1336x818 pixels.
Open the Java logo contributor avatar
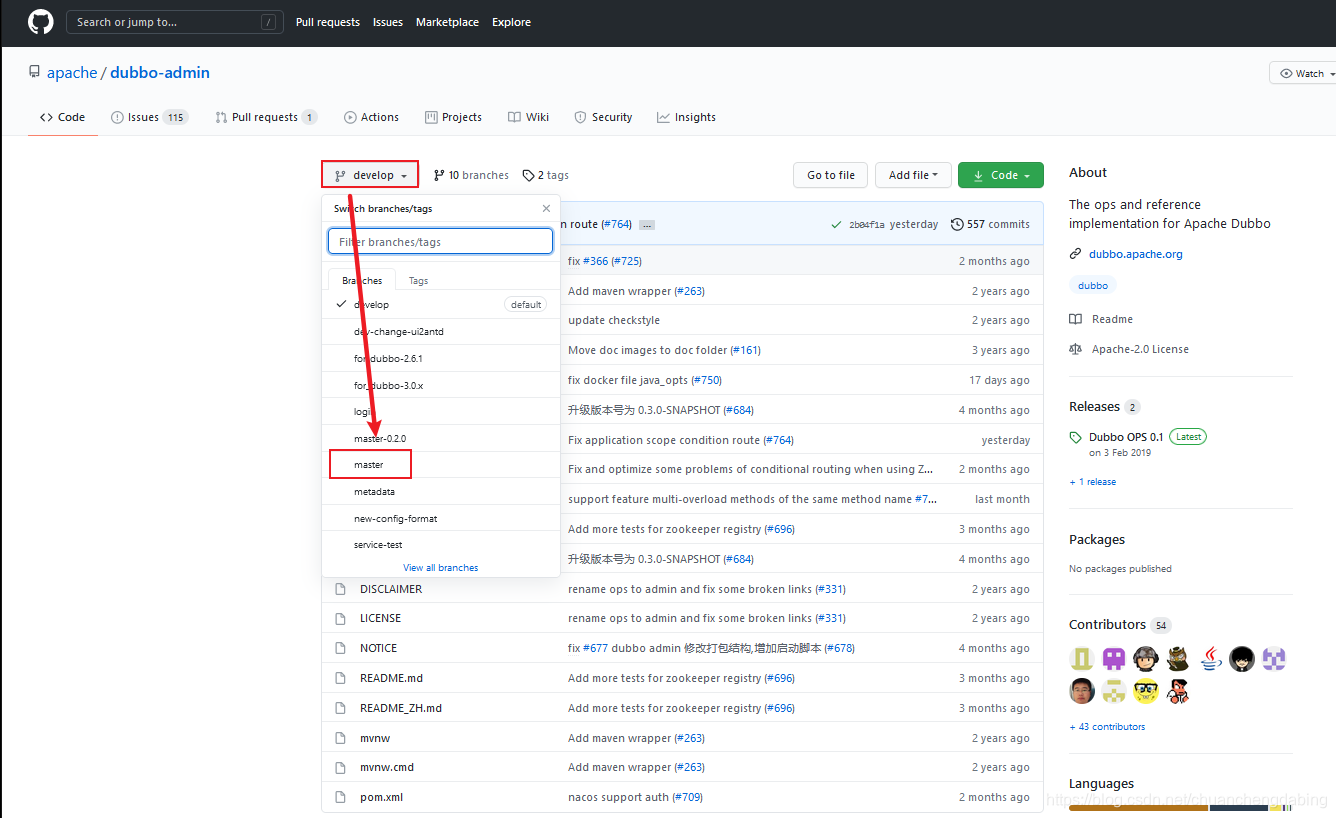pos(1210,658)
